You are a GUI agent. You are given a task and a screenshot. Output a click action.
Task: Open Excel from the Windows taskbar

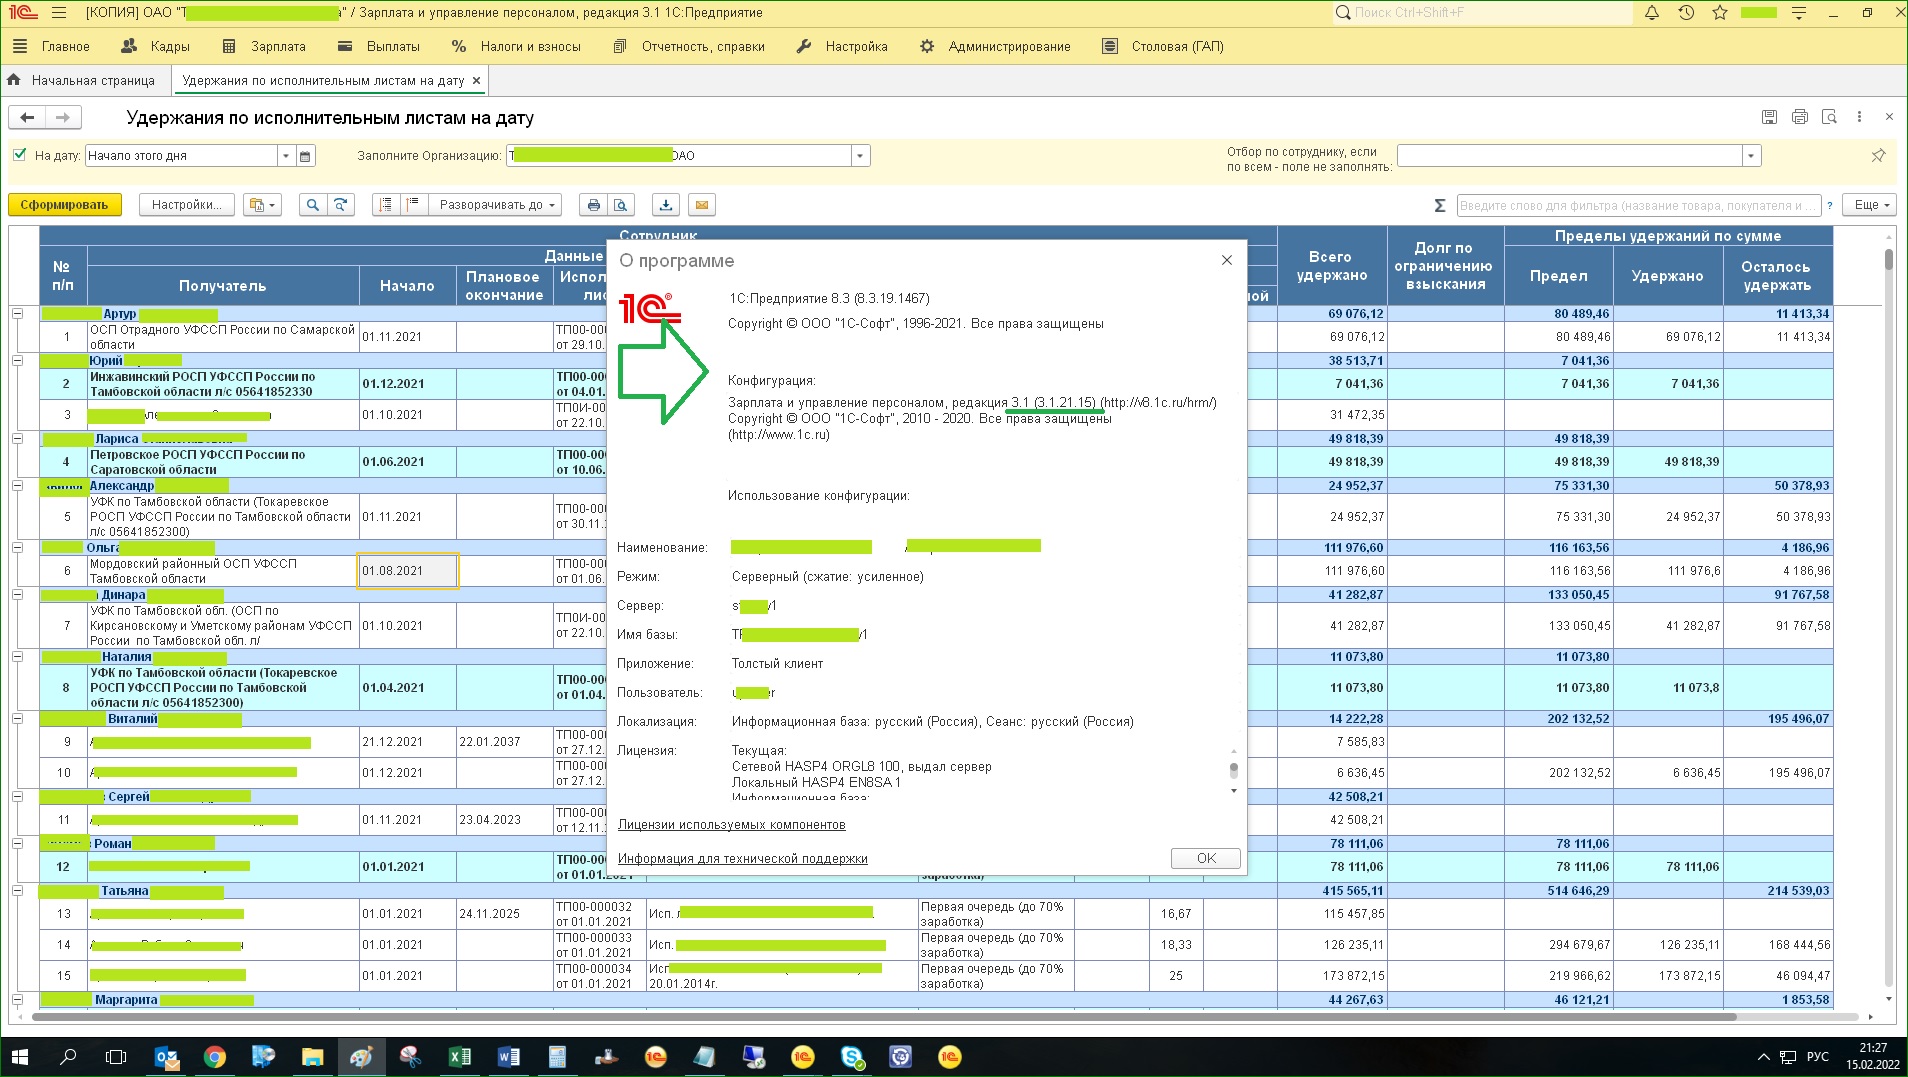coord(460,1056)
